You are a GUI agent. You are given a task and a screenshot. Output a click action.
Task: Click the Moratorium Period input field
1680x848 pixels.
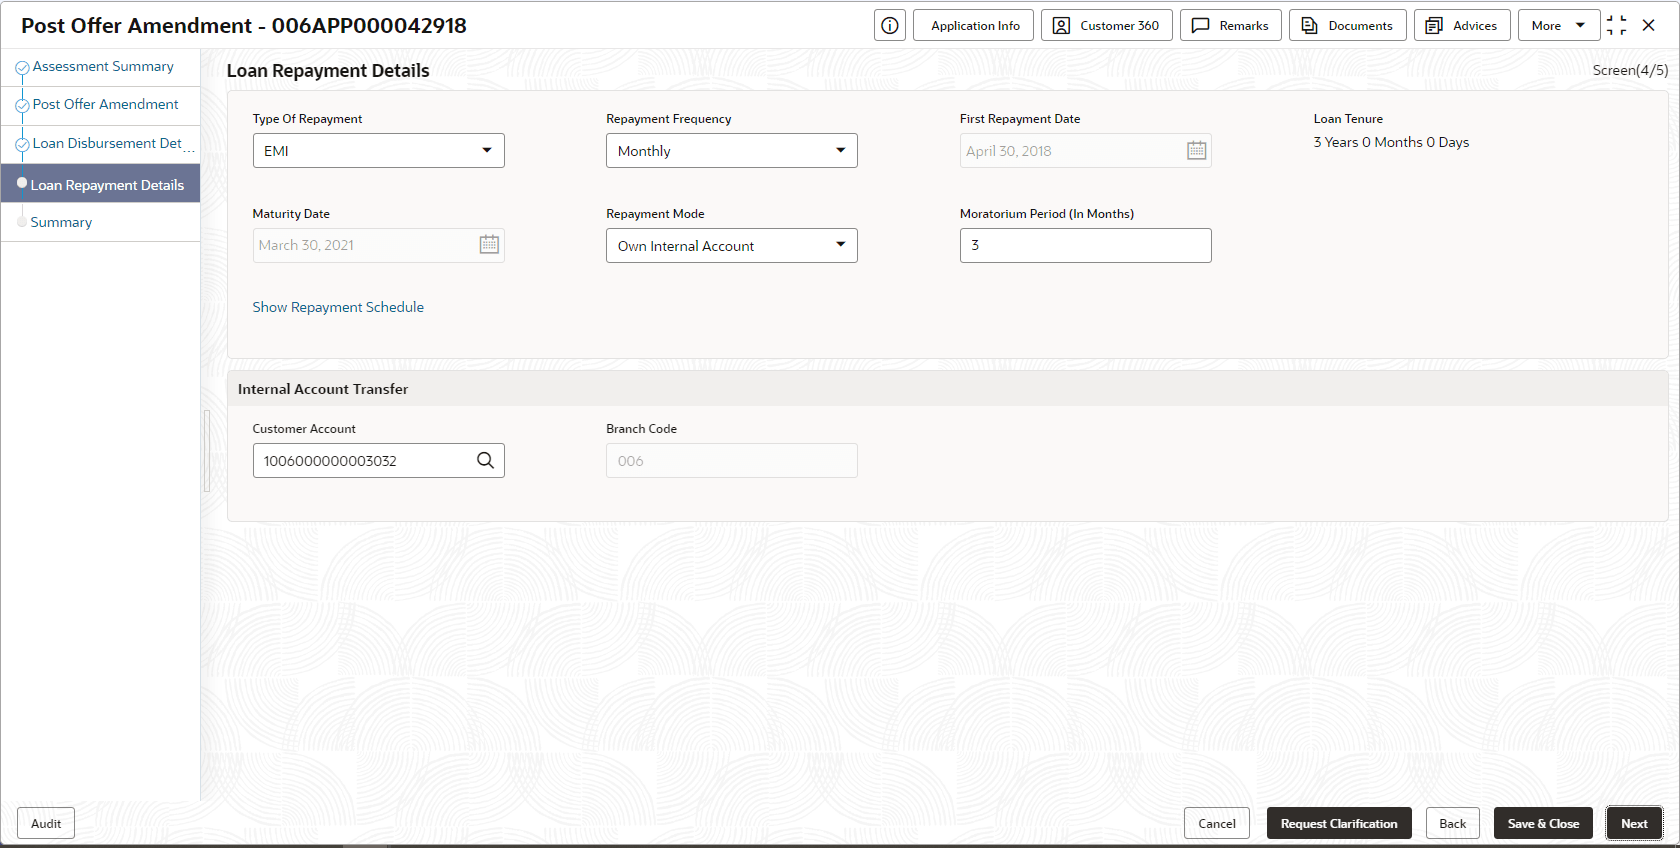click(x=1085, y=246)
